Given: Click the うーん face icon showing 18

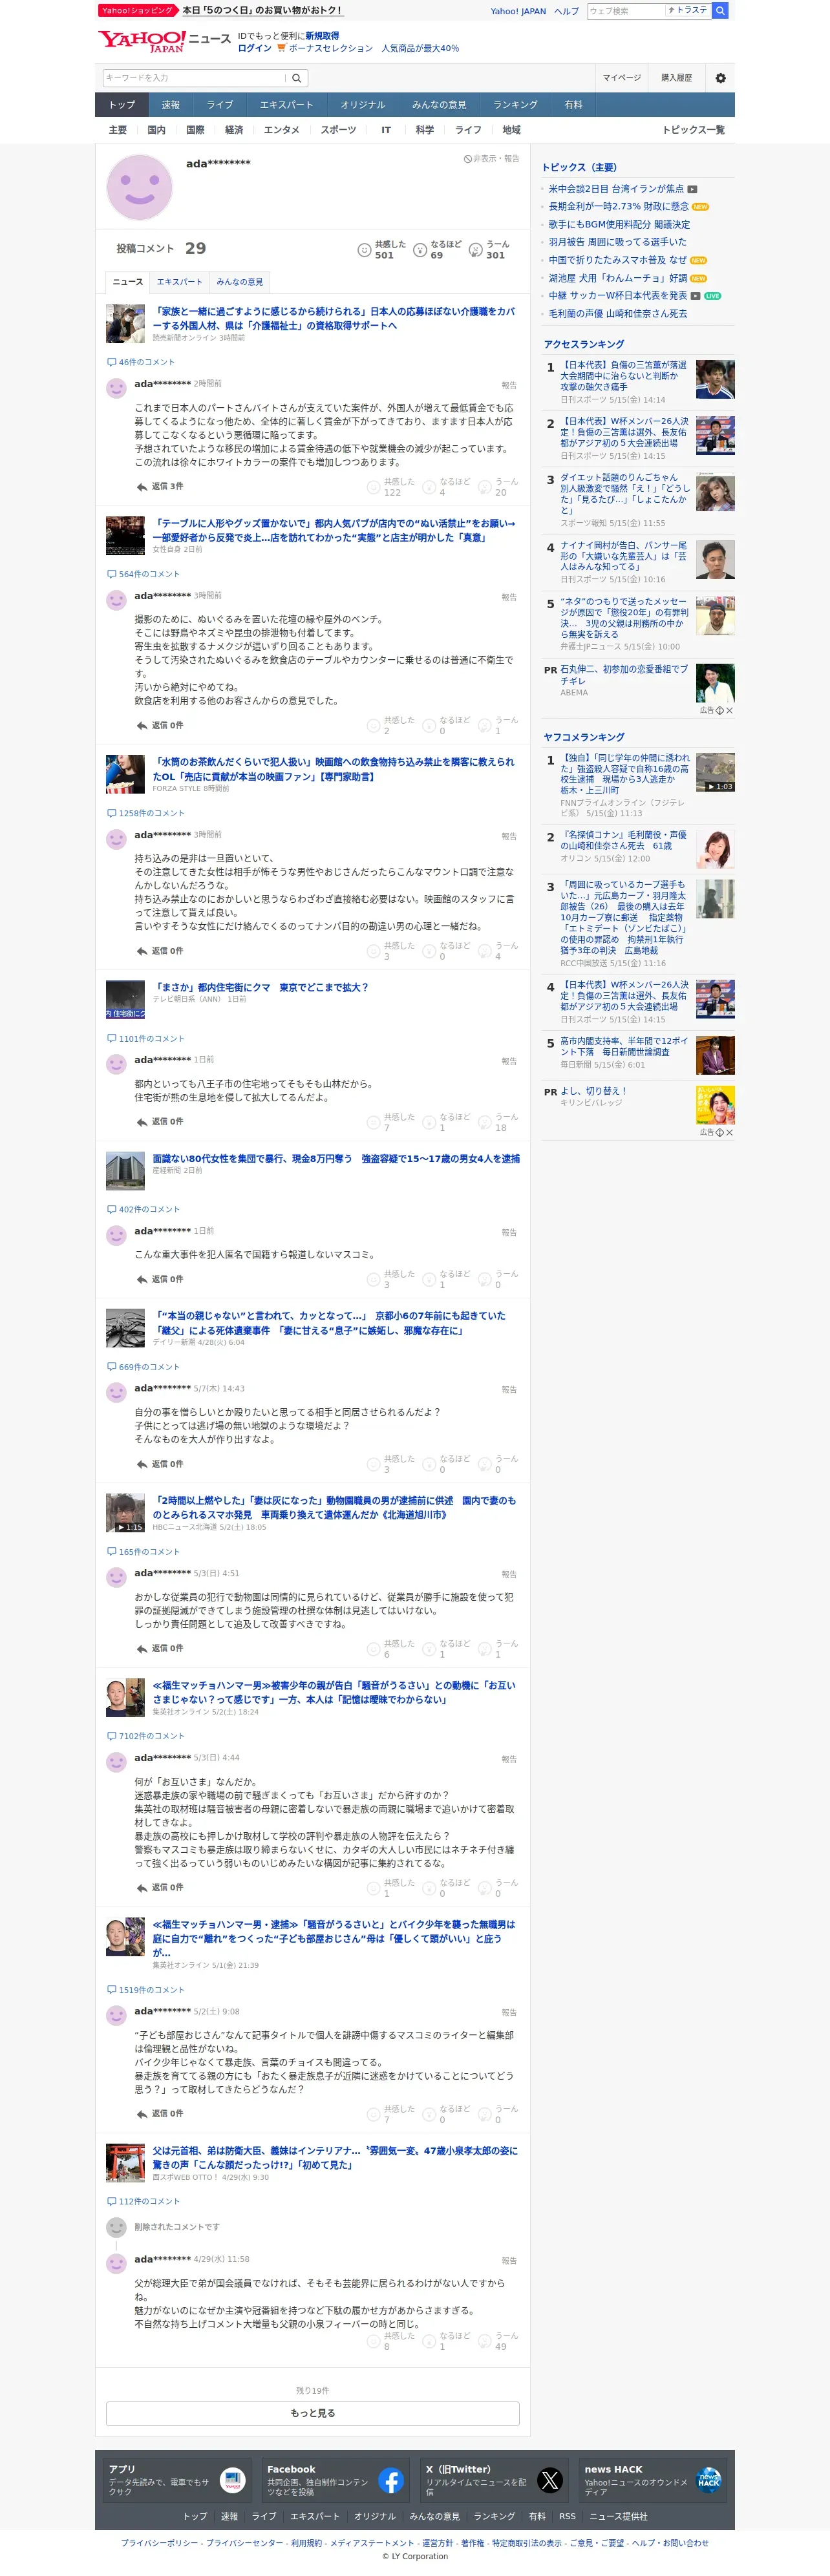Looking at the screenshot, I should click(485, 1122).
